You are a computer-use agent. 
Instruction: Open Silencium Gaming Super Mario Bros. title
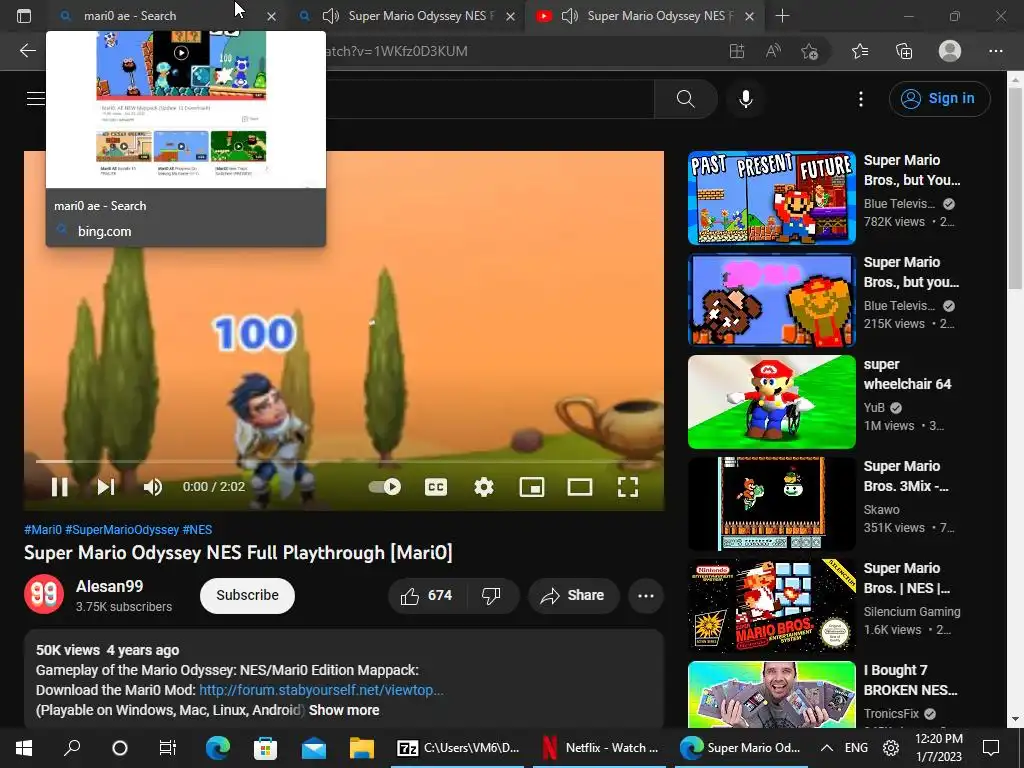click(x=907, y=578)
